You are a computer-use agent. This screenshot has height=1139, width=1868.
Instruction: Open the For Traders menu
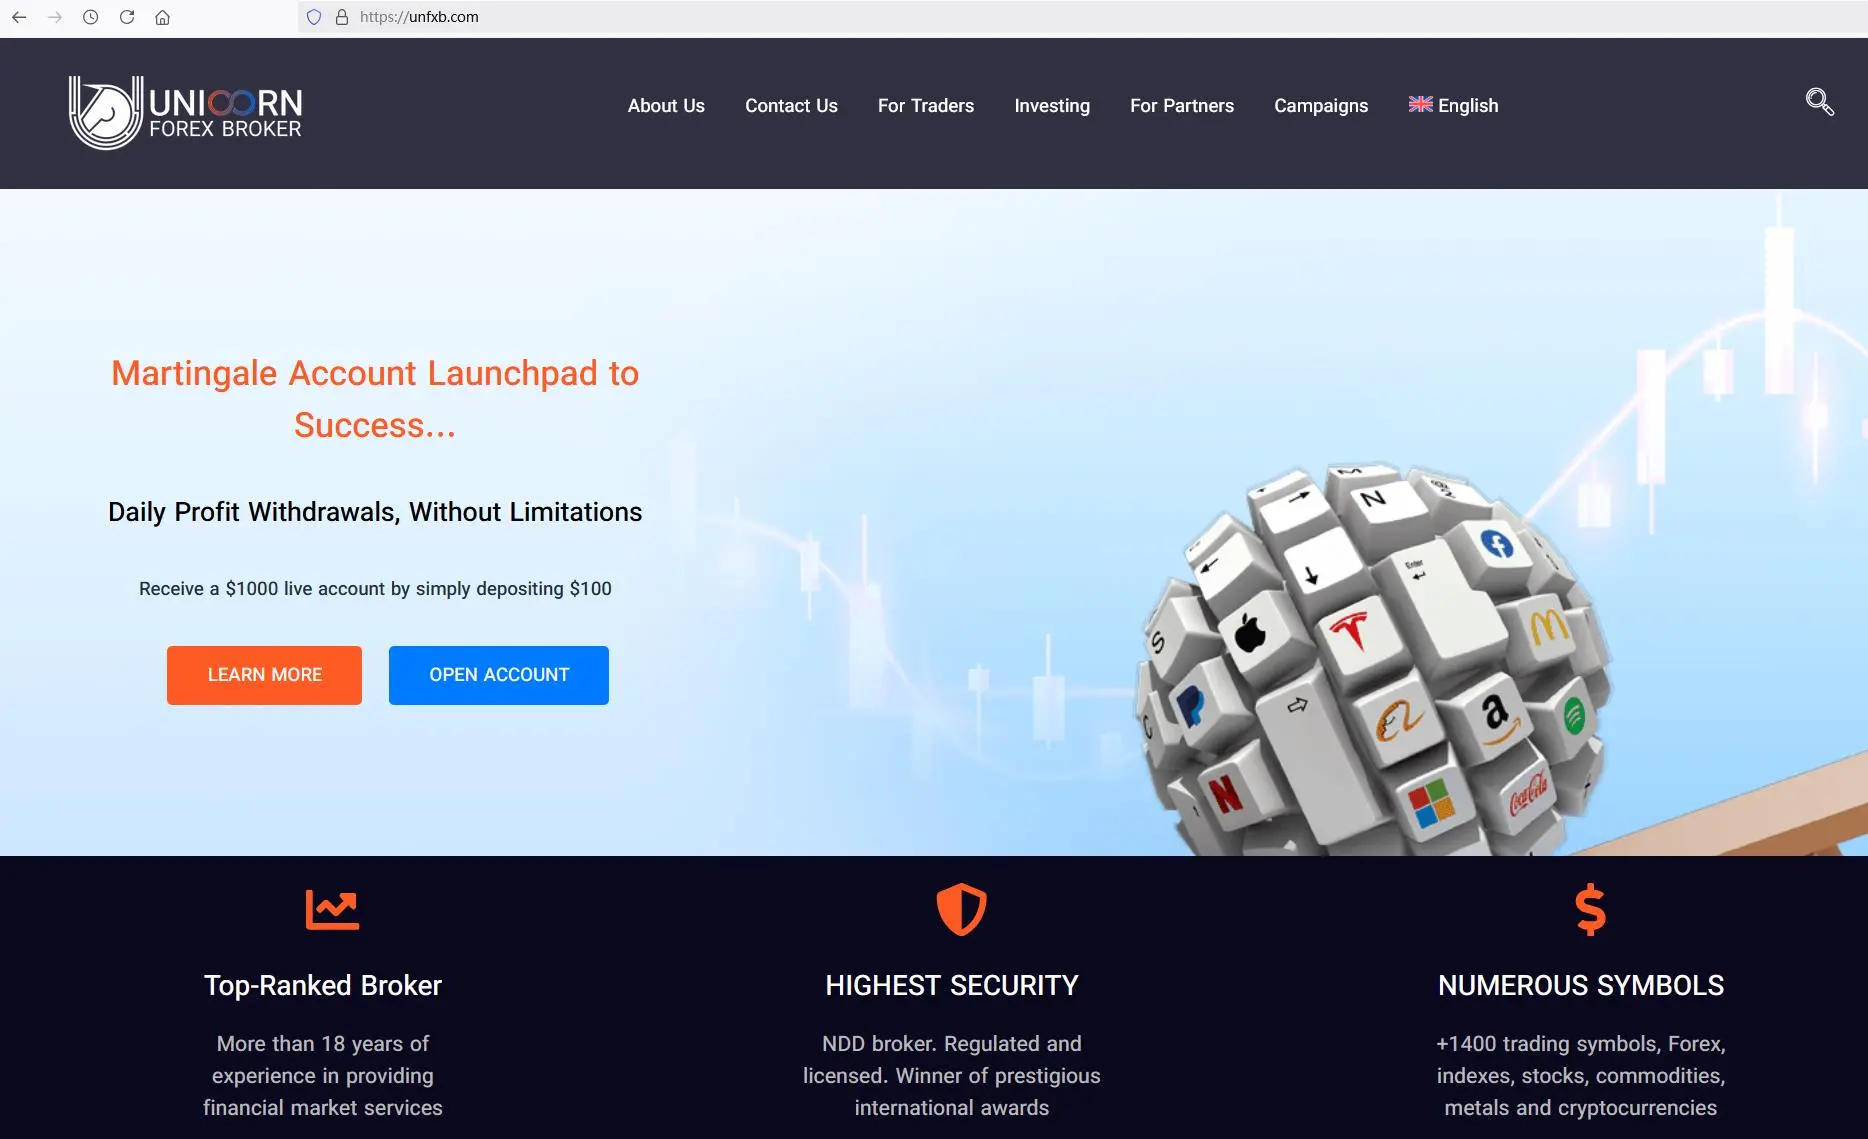click(x=926, y=106)
